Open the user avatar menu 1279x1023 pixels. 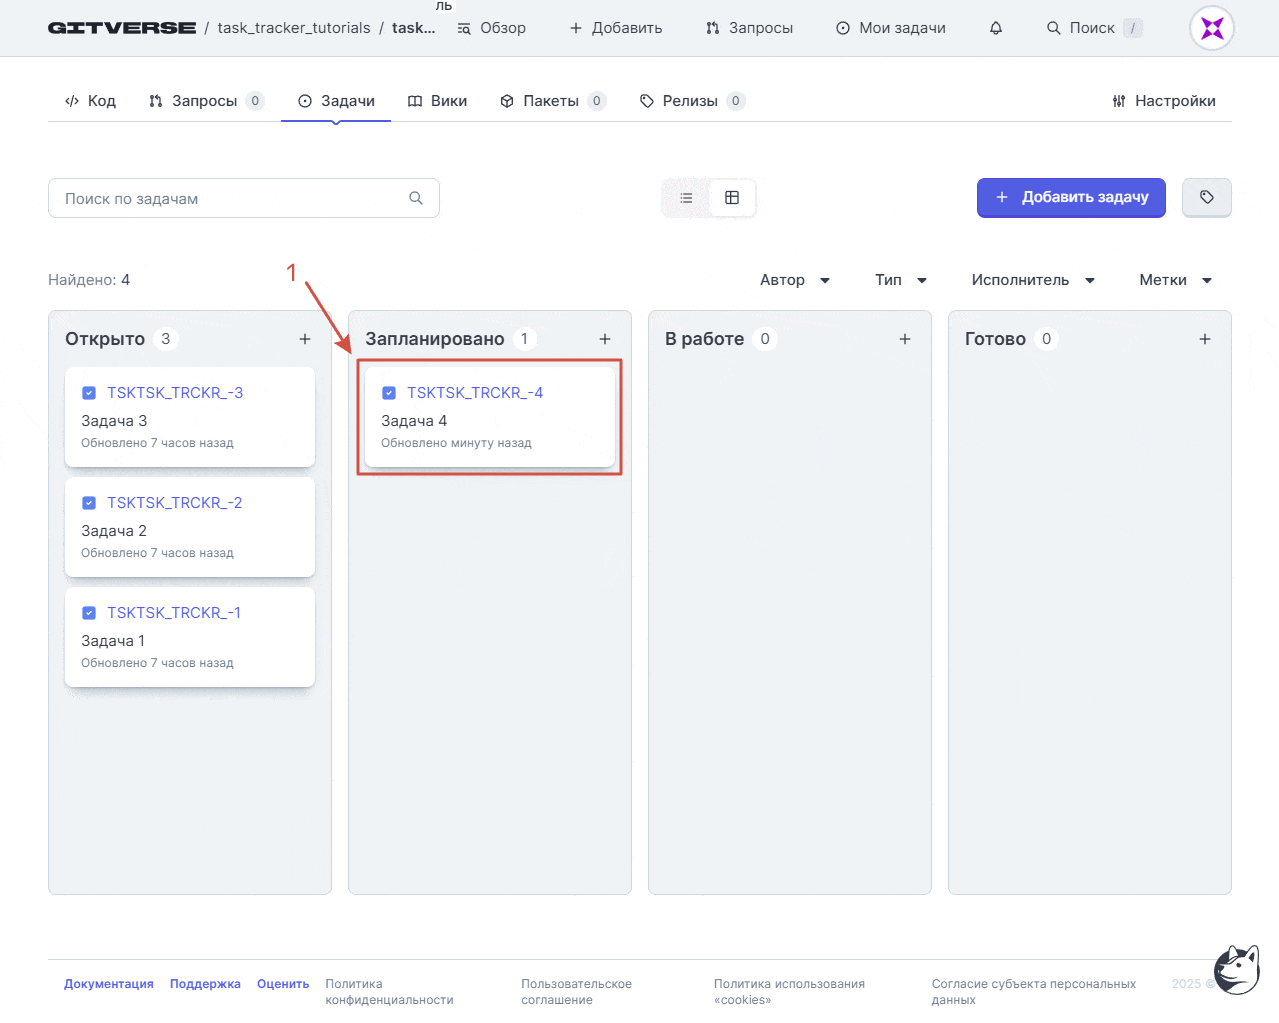[x=1212, y=28]
